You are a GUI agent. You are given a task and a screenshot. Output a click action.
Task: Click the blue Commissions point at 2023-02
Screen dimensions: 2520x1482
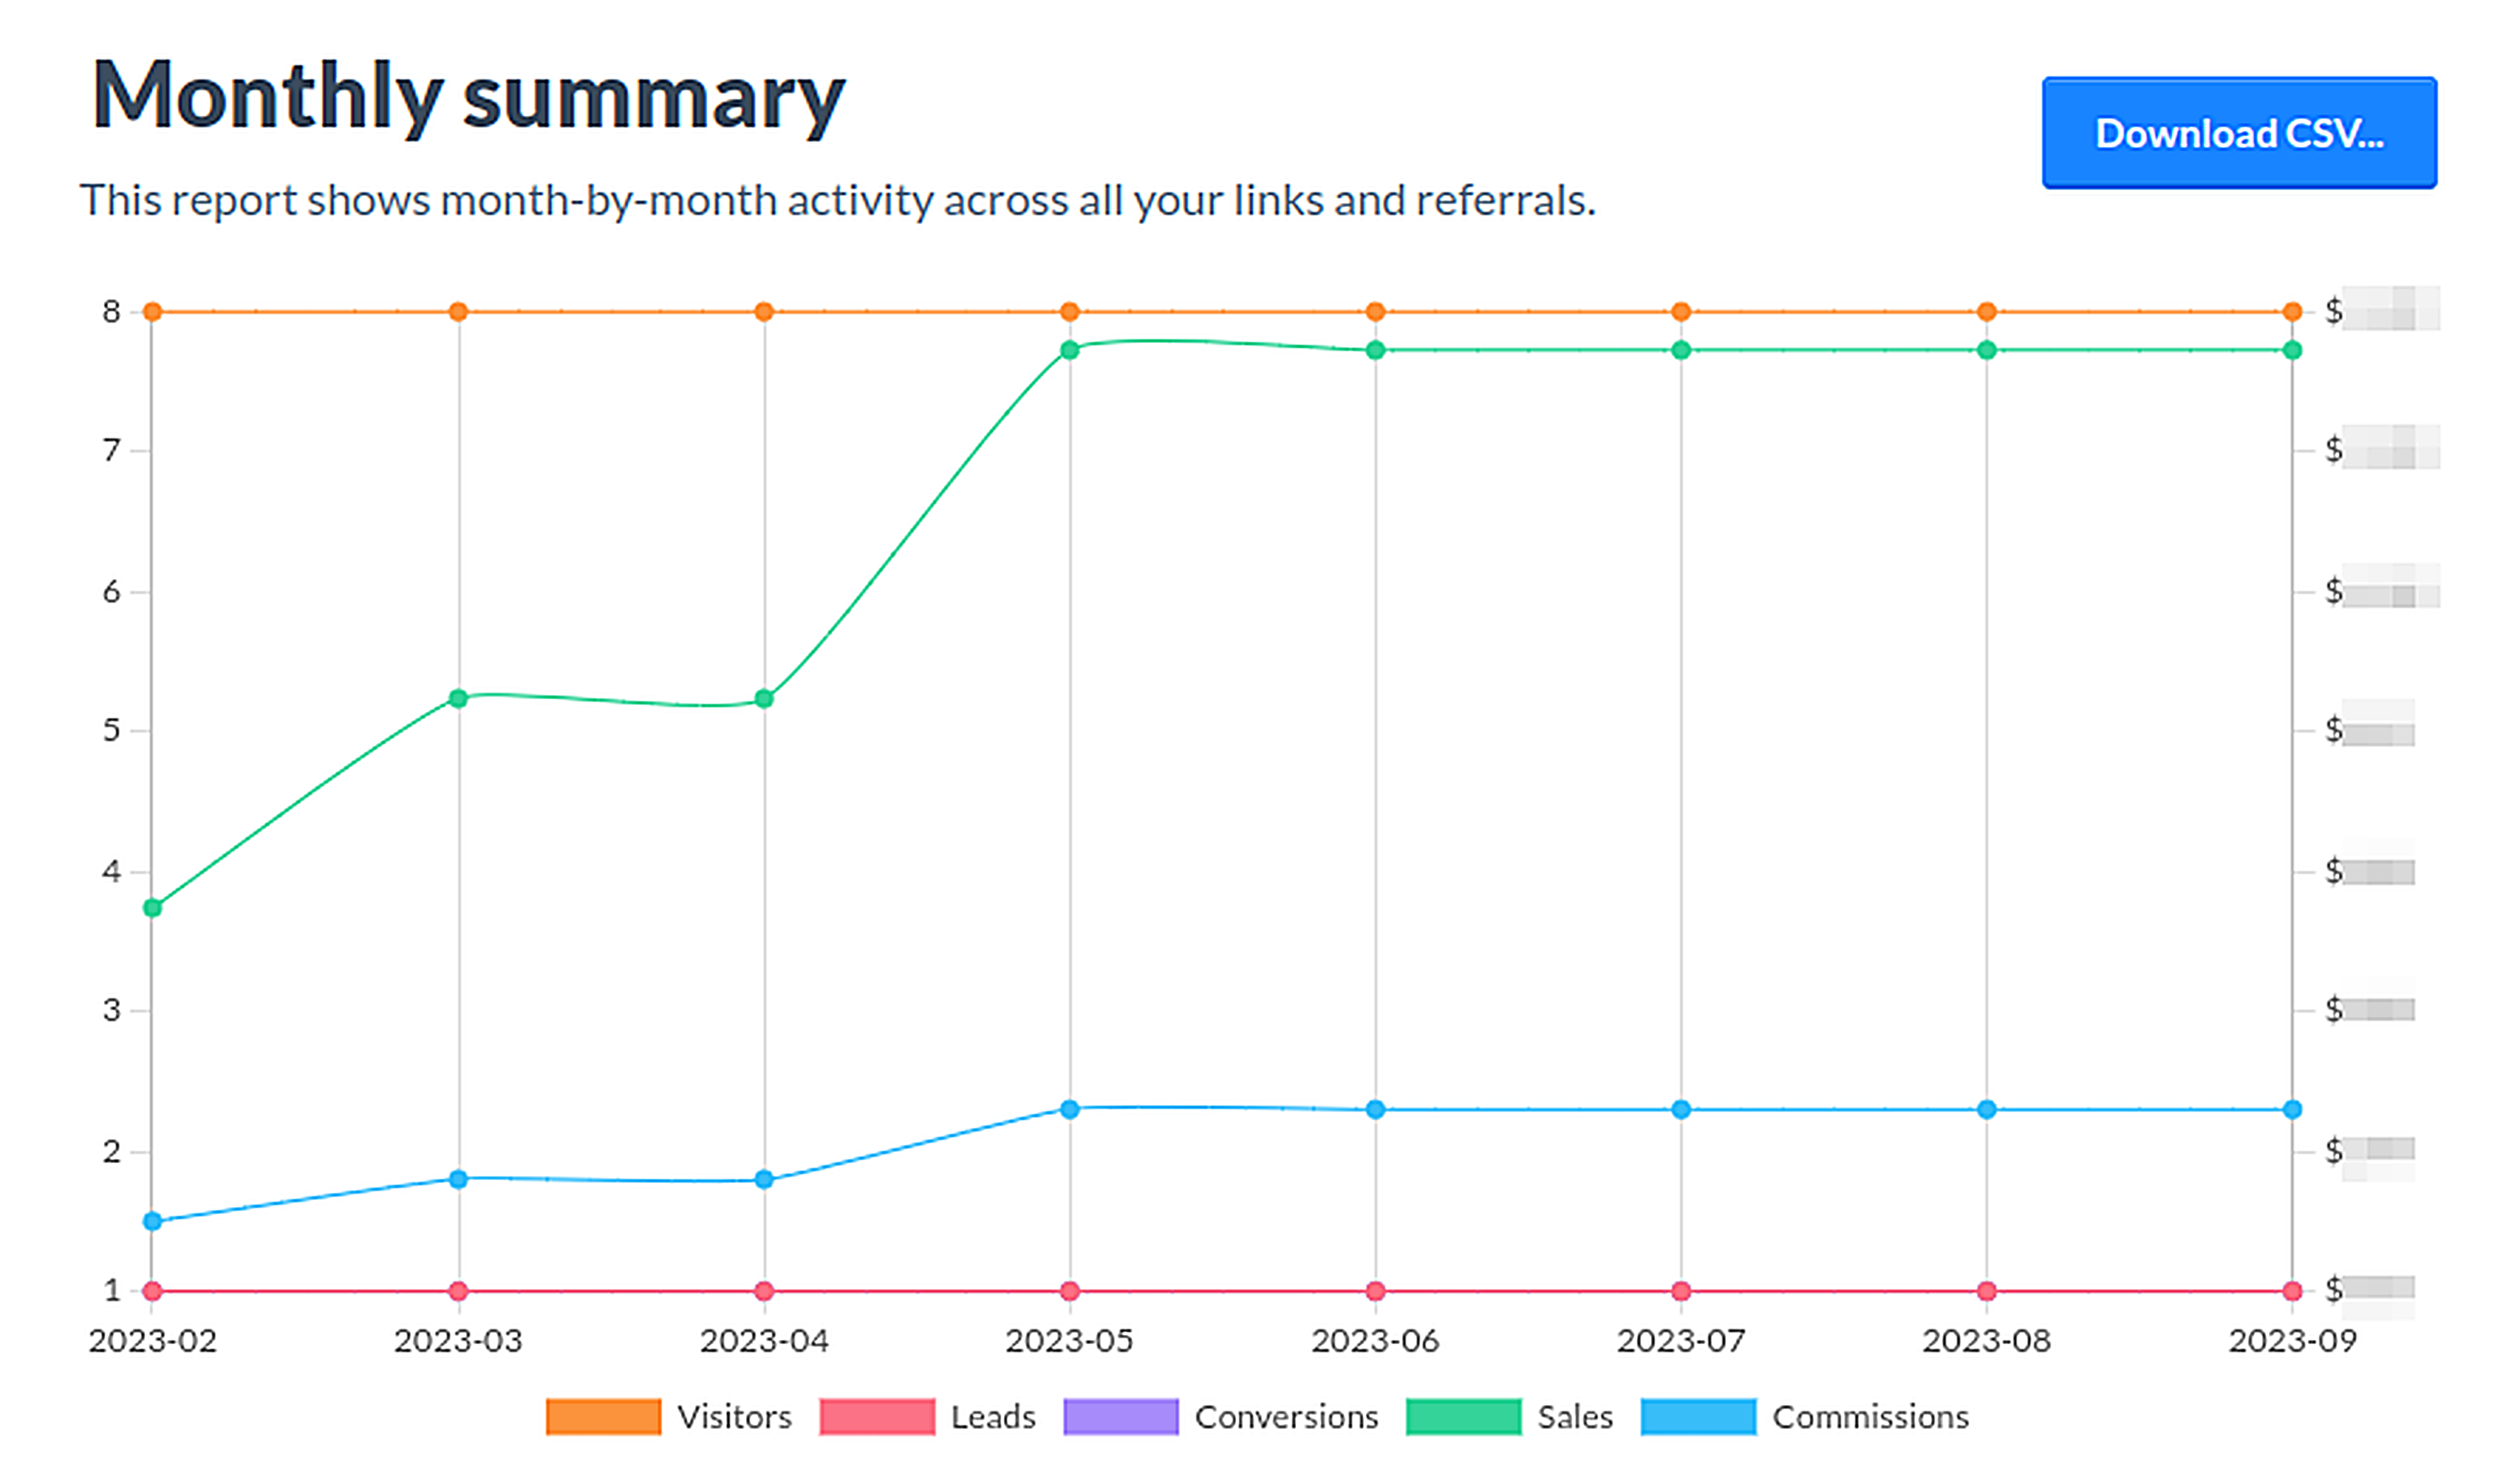tap(153, 1221)
